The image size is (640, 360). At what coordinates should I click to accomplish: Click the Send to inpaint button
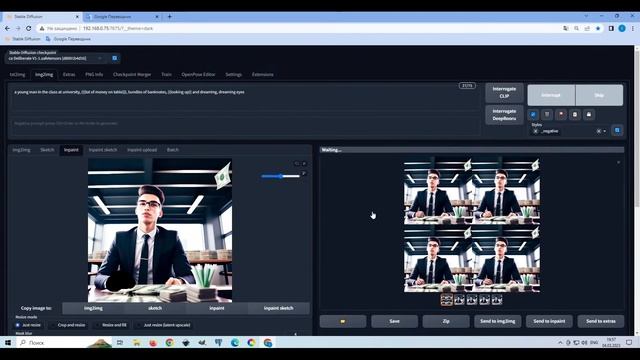(549, 321)
